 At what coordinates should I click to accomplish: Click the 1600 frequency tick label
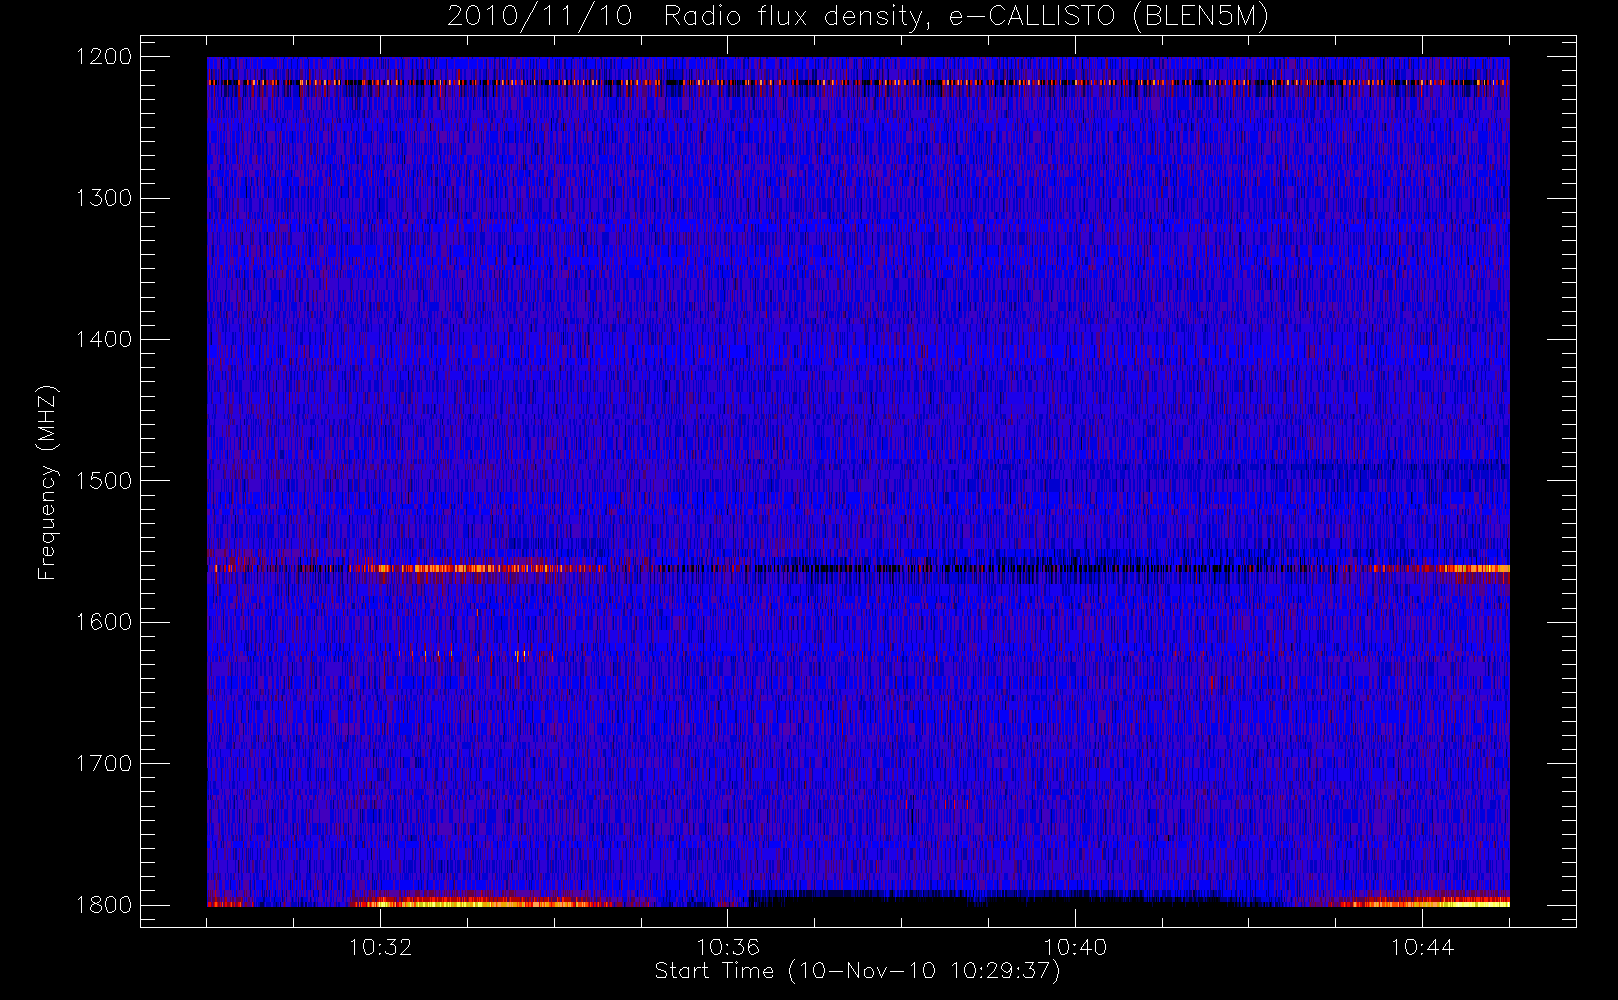(x=104, y=622)
